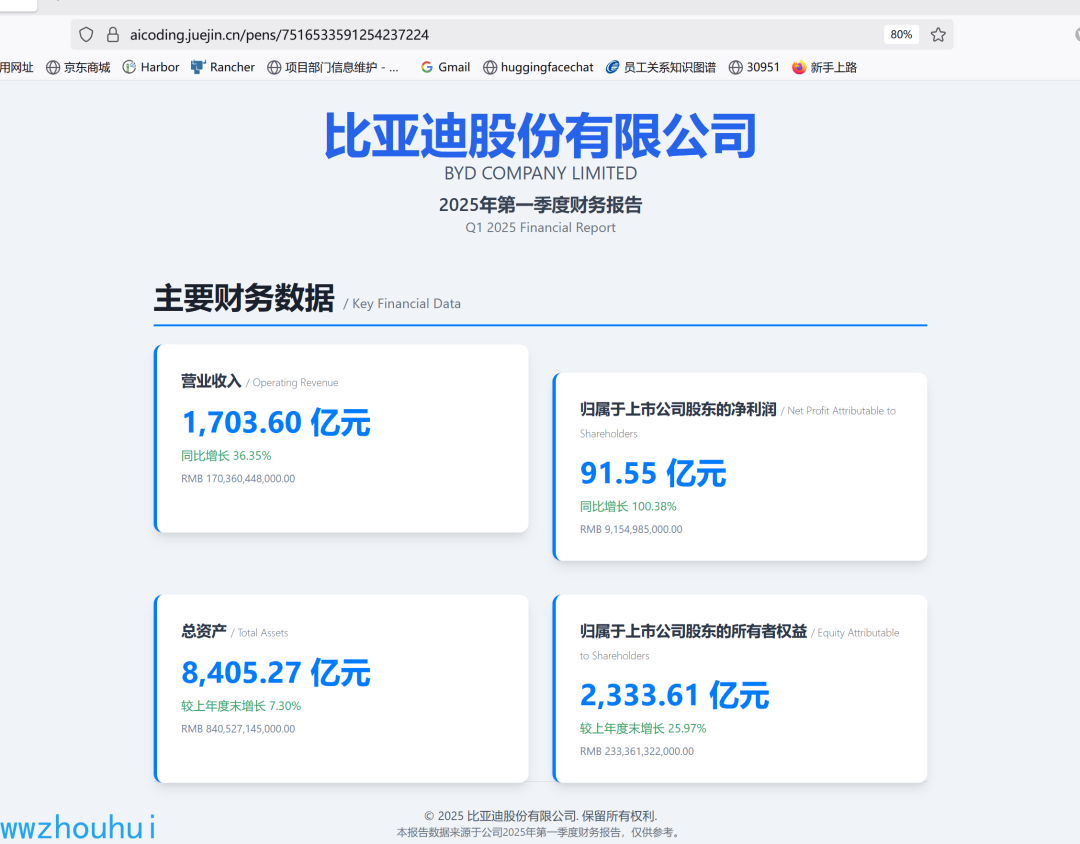Open the 30951 bookmark
Screen dimensions: 1080x844
[754, 67]
